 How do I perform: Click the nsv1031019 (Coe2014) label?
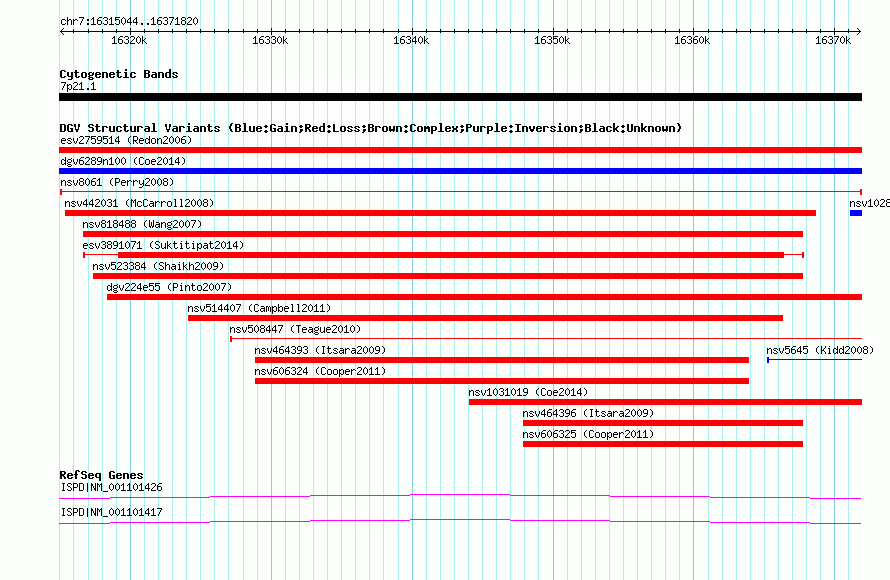pos(528,392)
